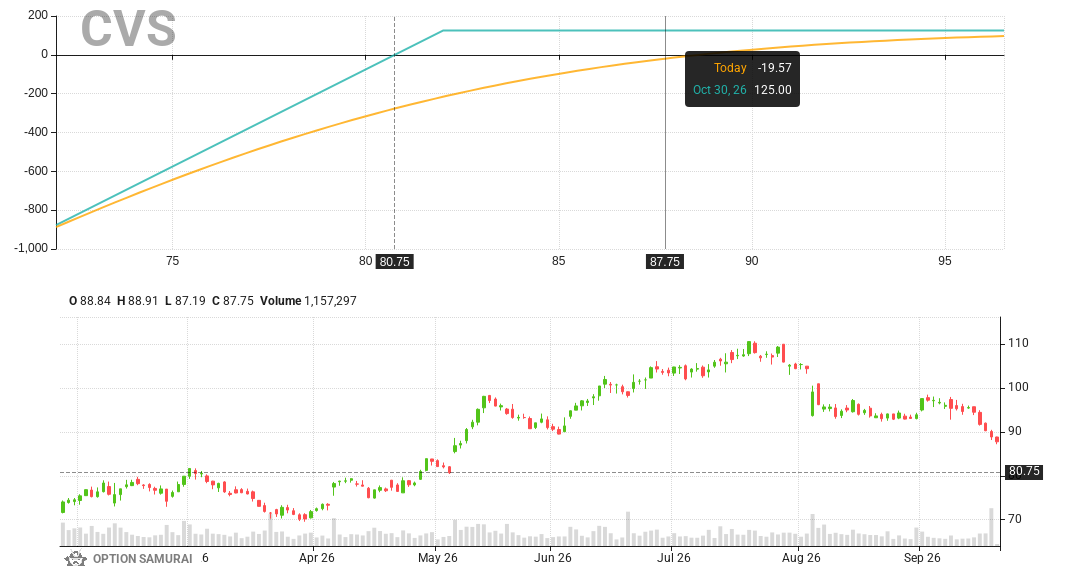Screen dimensions: 1072x570
Task: Click the -800 label on profit y-axis
Action: coord(36,209)
